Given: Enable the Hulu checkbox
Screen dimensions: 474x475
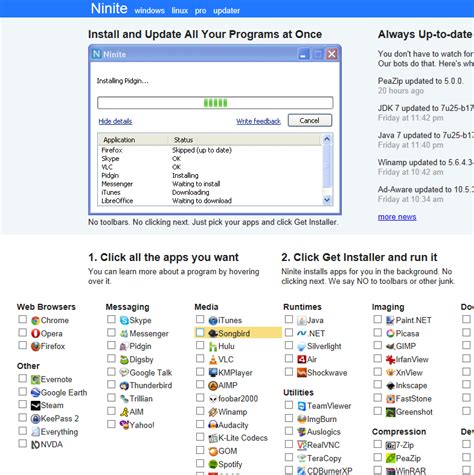Looking at the screenshot, I should (x=200, y=345).
